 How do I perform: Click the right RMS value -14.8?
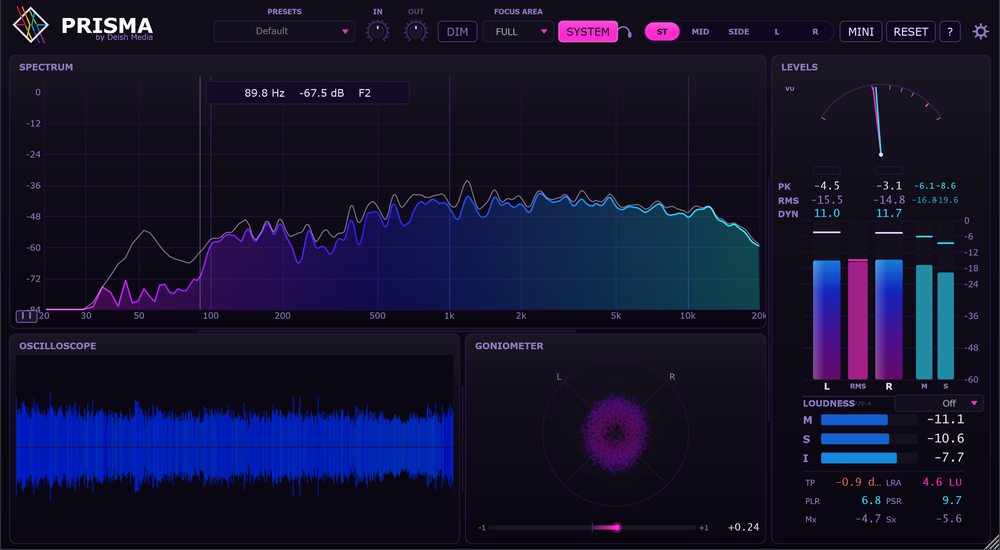click(888, 200)
